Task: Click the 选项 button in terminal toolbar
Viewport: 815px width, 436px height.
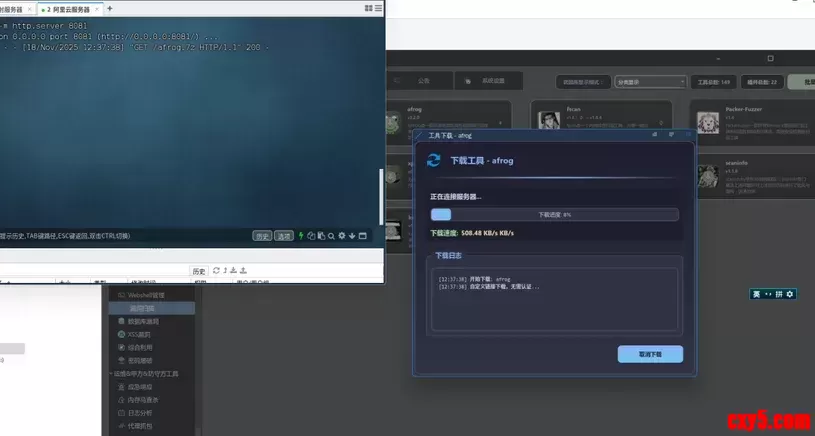Action: point(285,236)
